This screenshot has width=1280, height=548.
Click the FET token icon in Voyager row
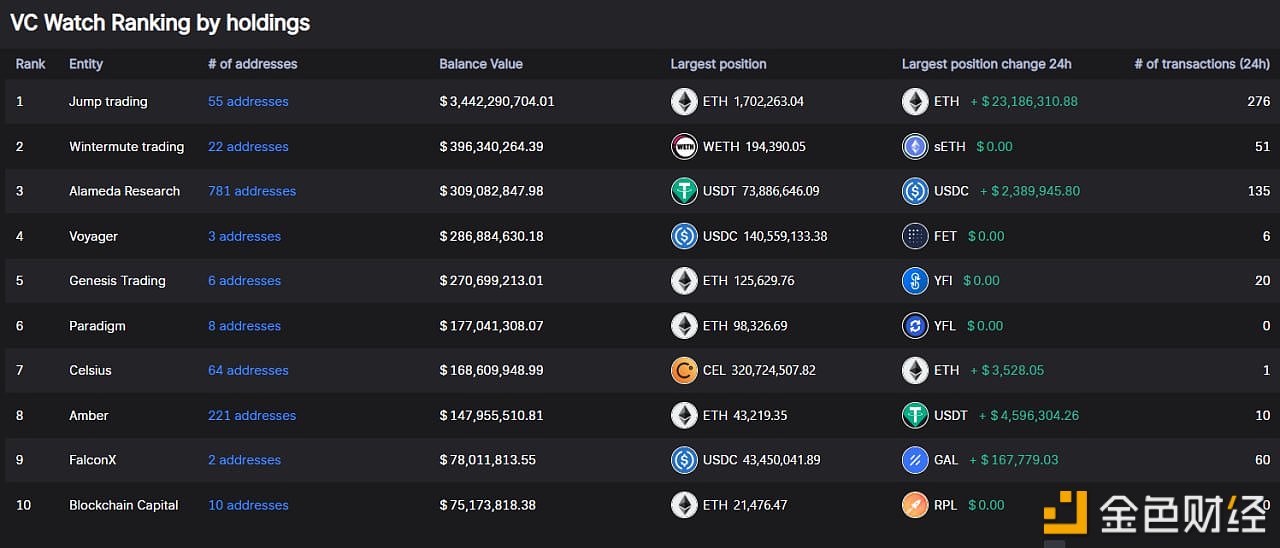click(x=915, y=236)
